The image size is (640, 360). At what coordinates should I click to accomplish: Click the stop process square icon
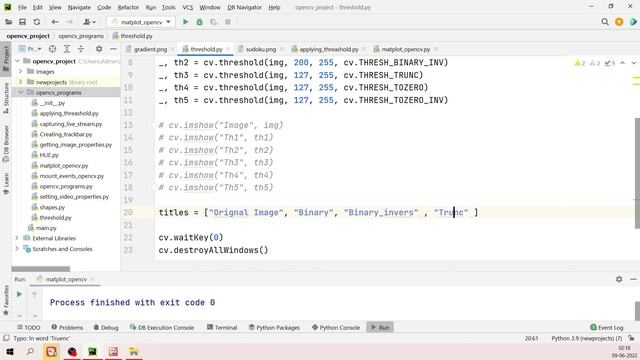tap(228, 22)
